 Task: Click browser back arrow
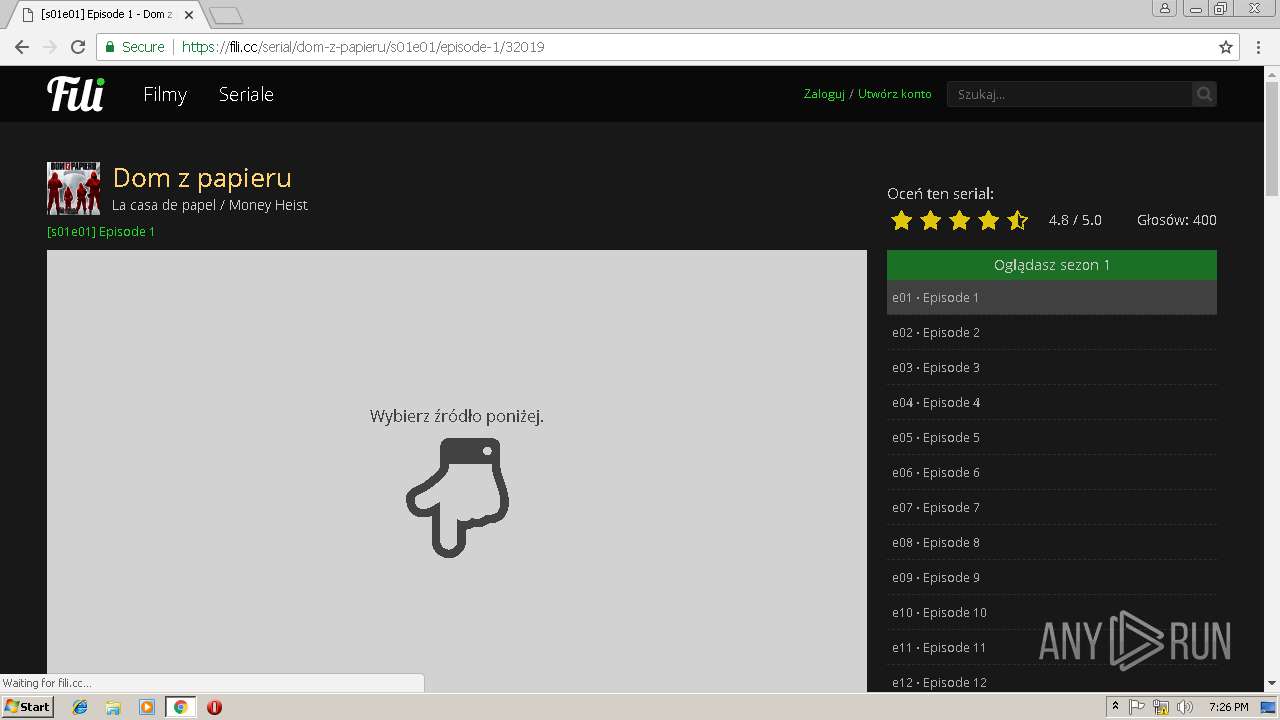click(x=22, y=47)
